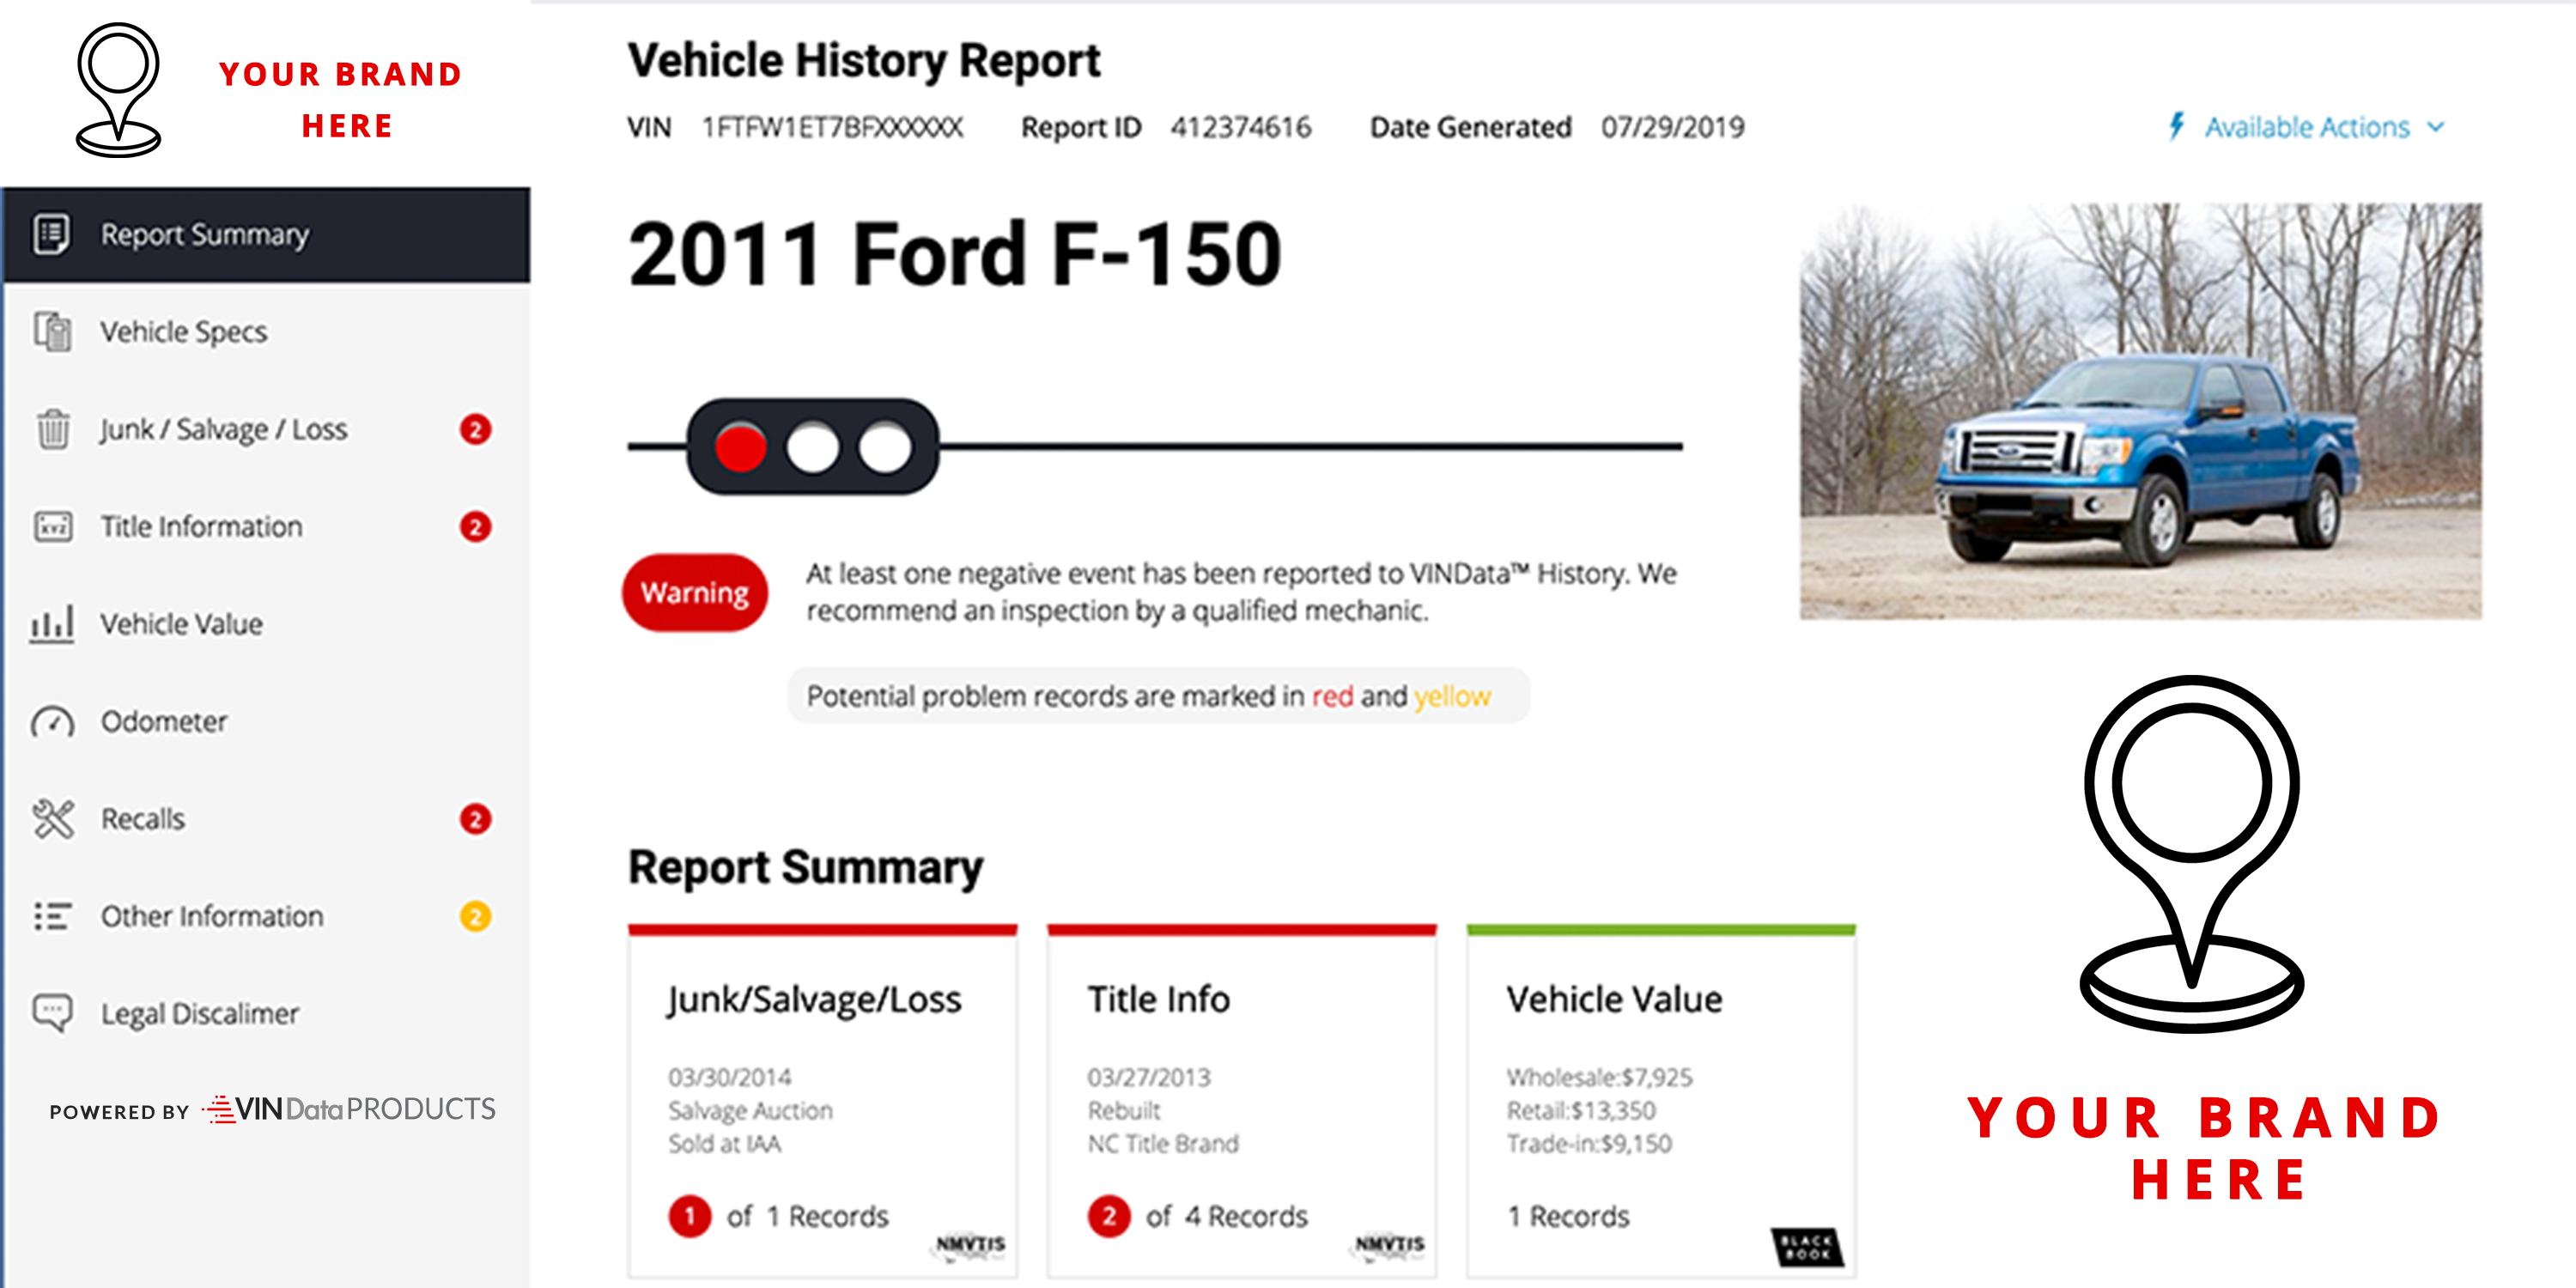Click 'of 1 Records' on Junk/Salvage/Loss card
Image resolution: width=2576 pixels, height=1288 pixels.
(807, 1216)
